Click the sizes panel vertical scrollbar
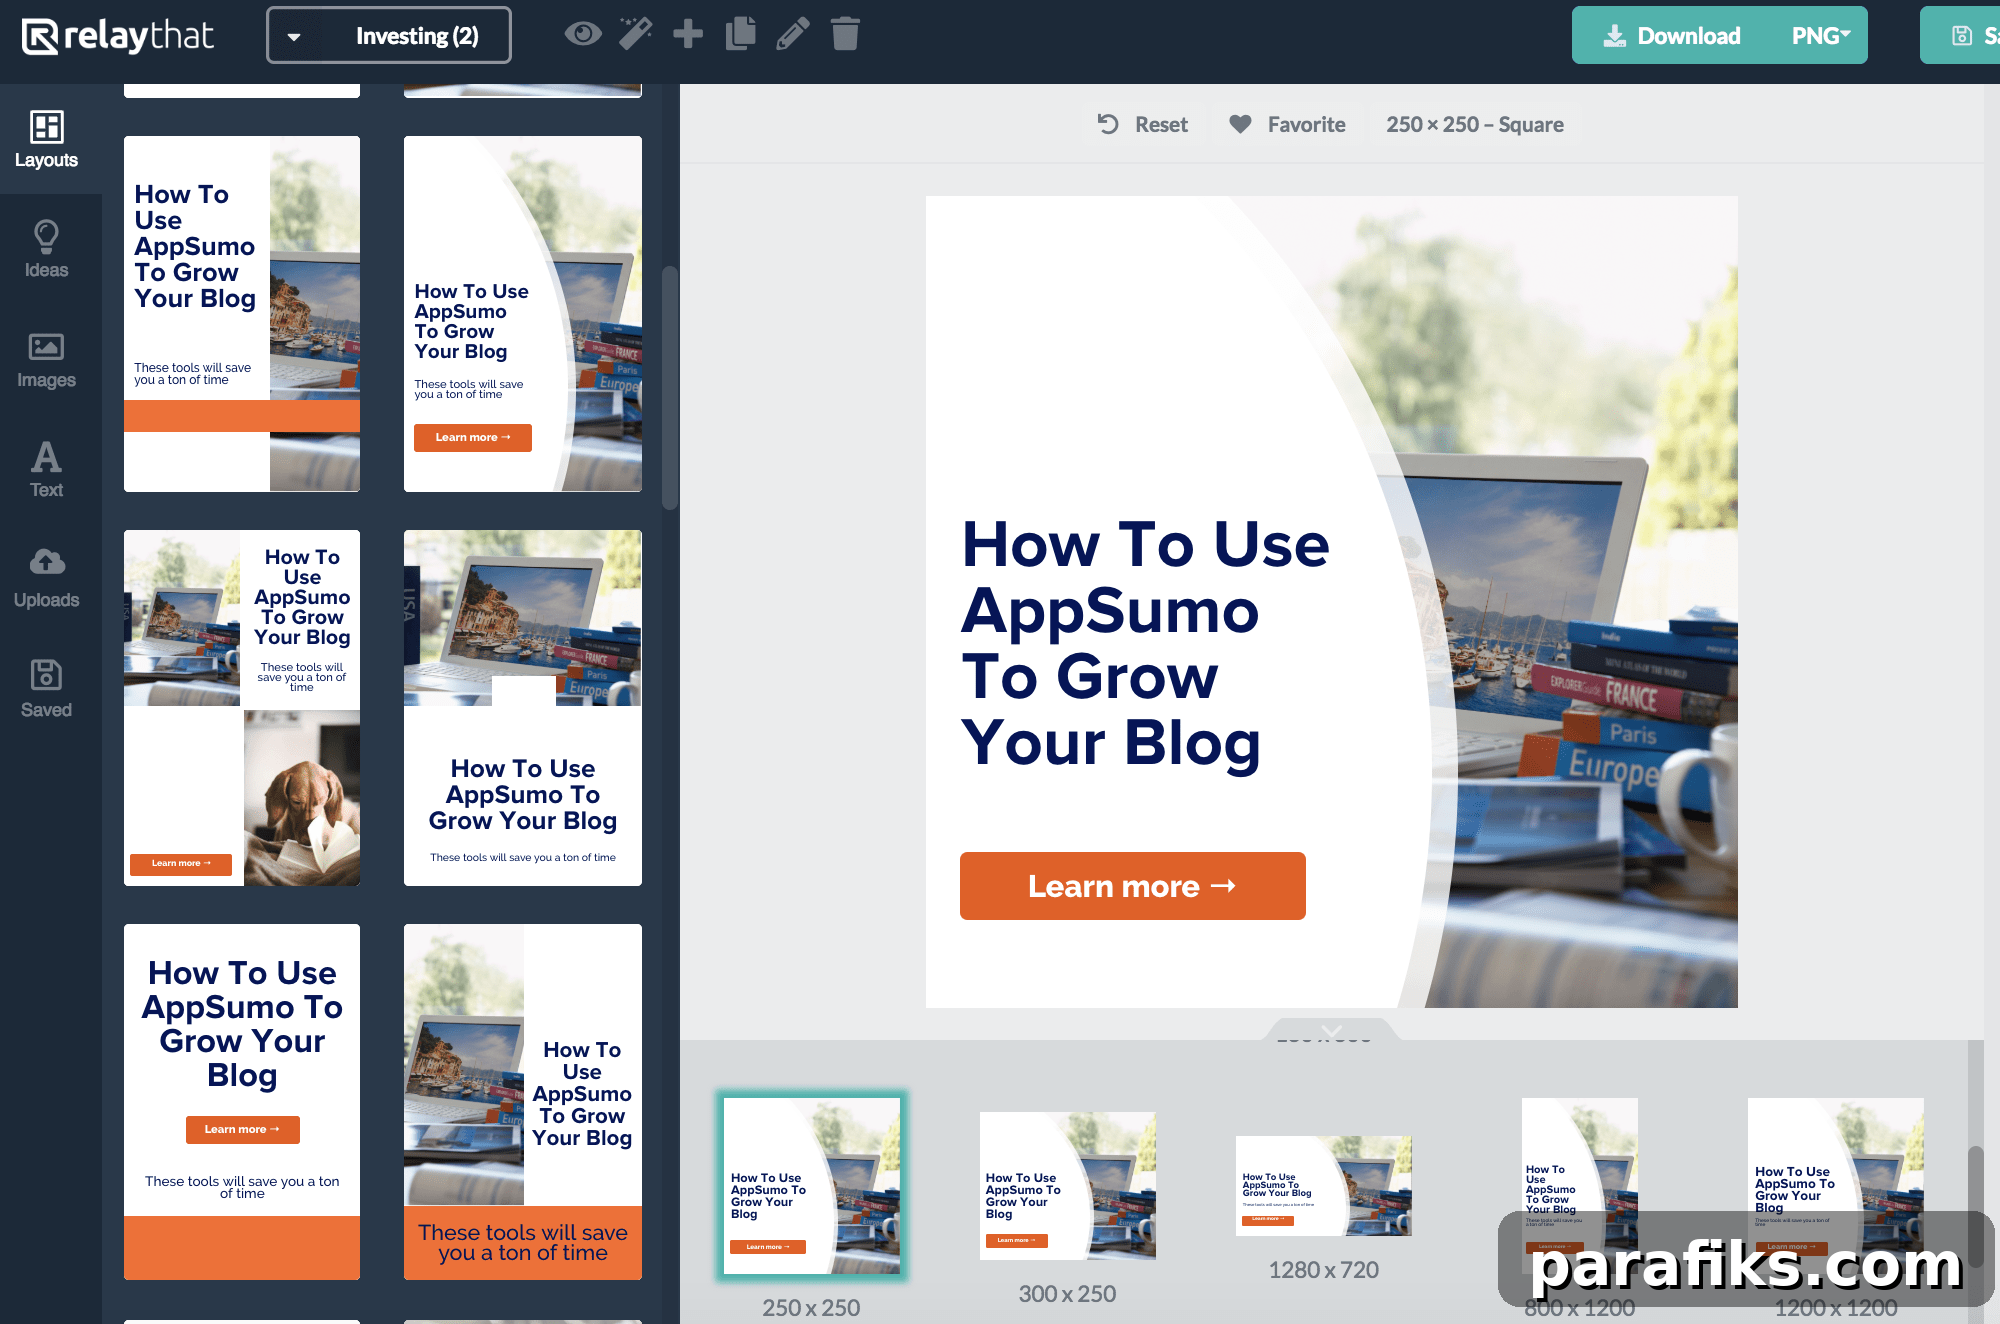 1975,1208
